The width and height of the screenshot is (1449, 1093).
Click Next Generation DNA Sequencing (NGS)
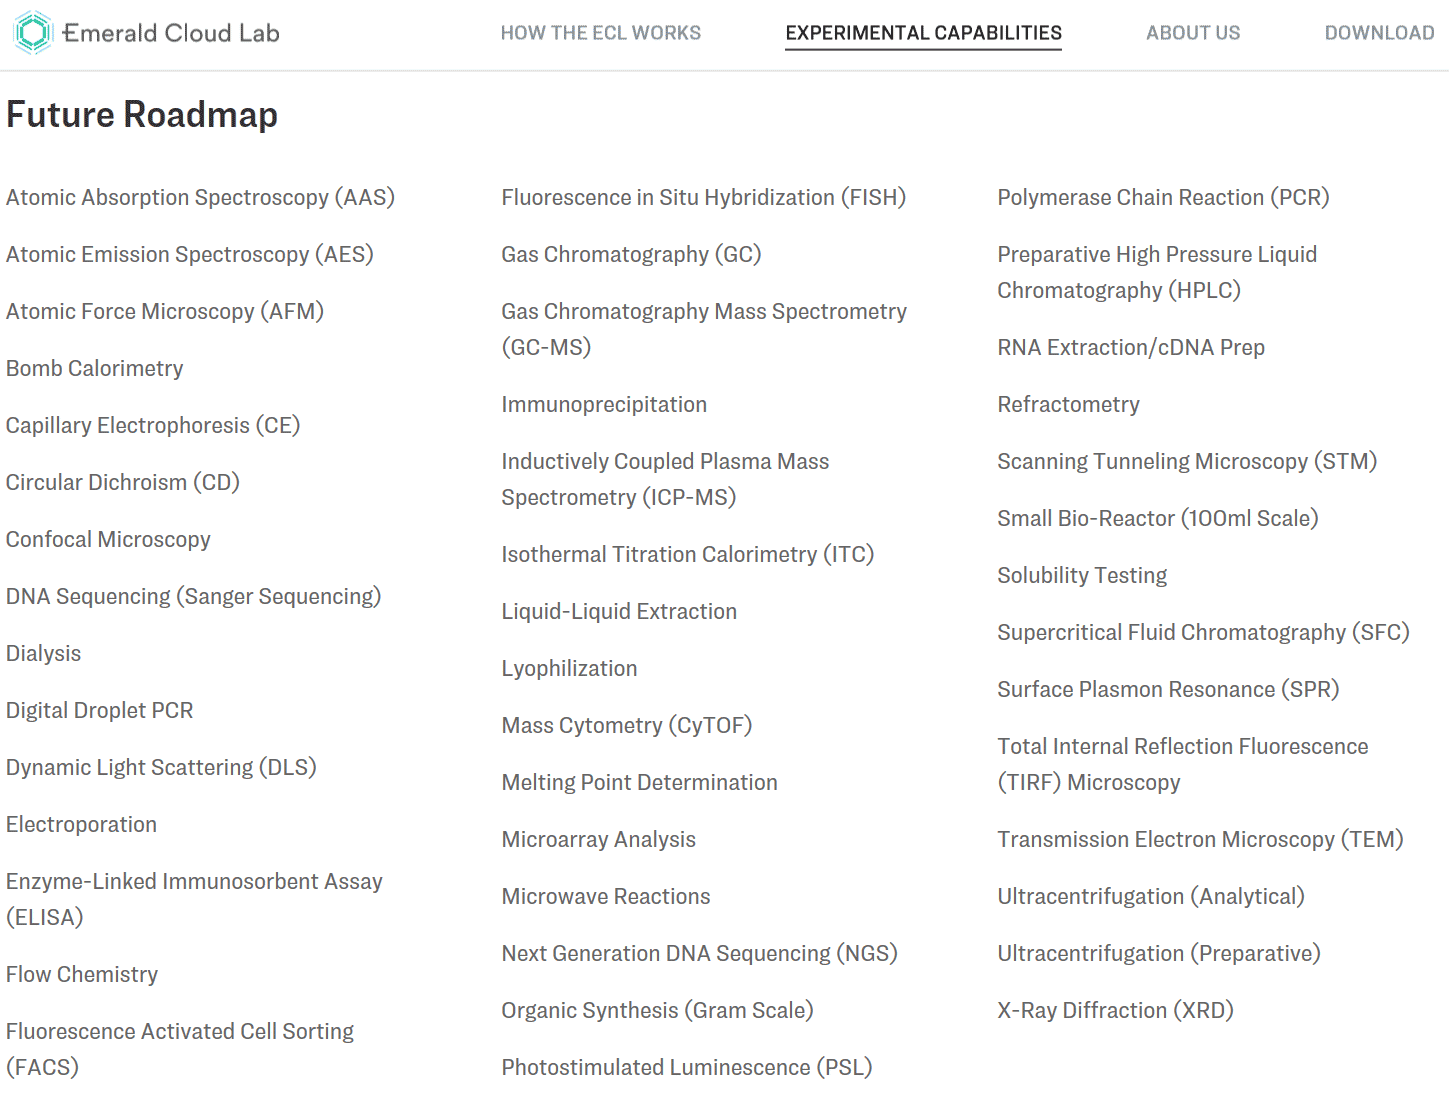(x=700, y=954)
